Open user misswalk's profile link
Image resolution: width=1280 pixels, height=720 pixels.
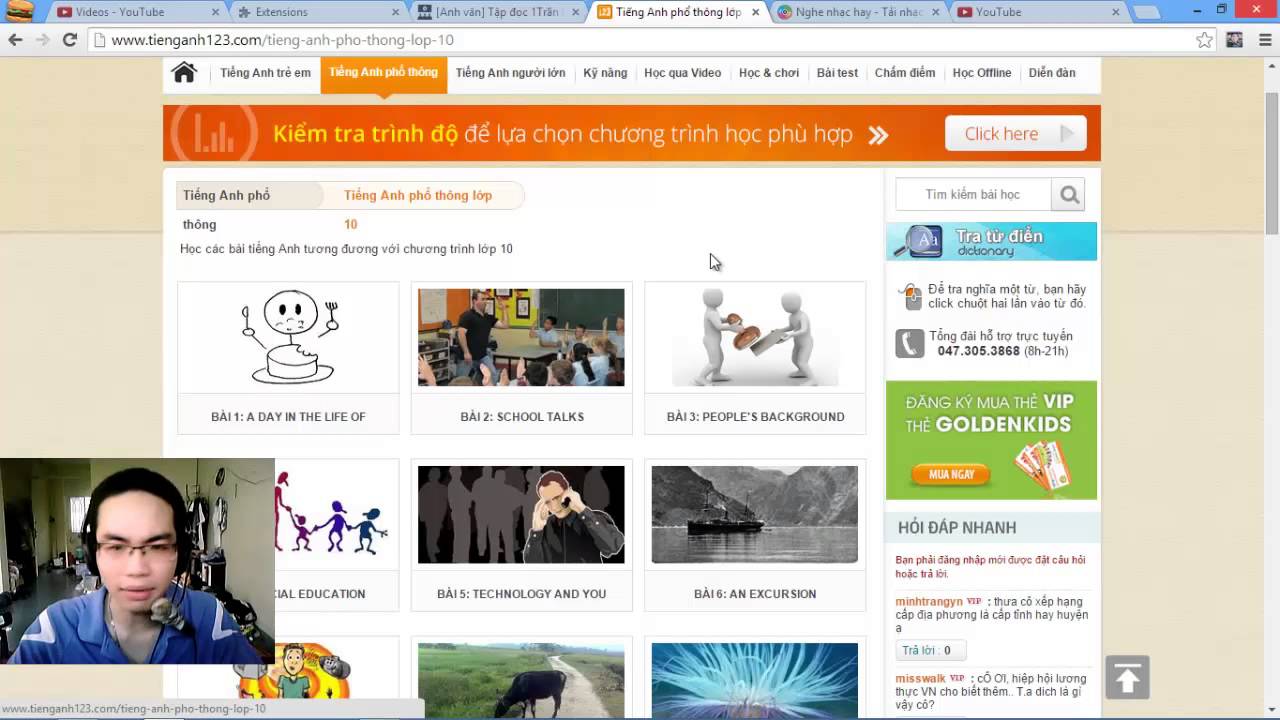920,679
